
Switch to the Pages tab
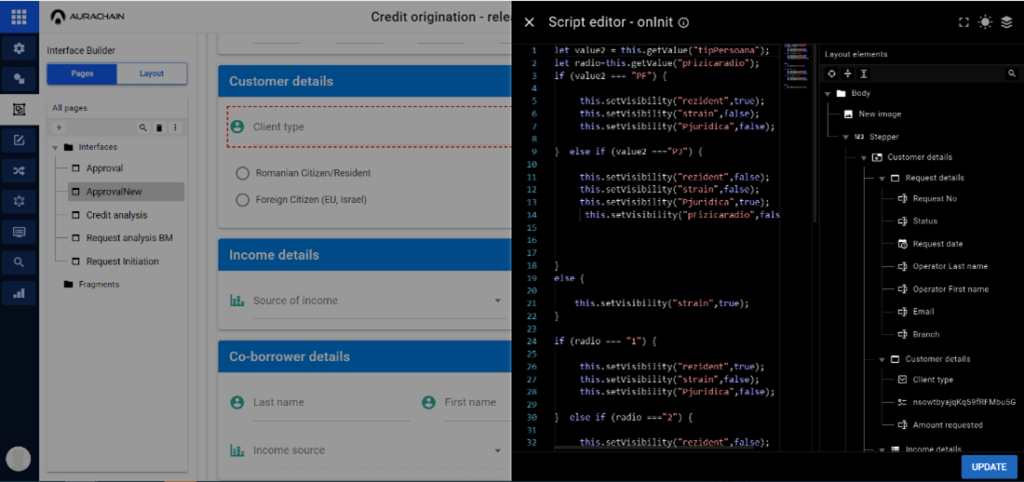[82, 73]
